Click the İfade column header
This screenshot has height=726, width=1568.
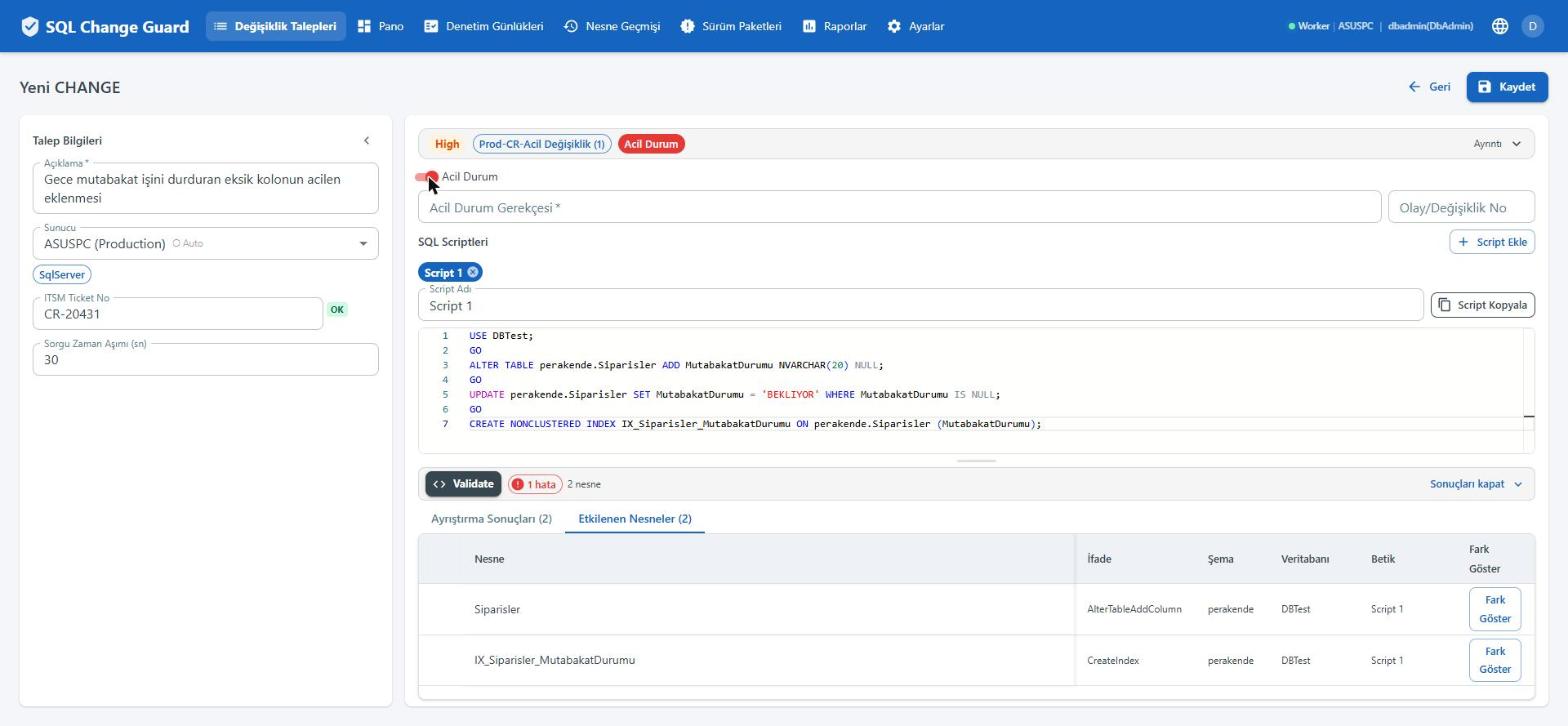(1099, 559)
